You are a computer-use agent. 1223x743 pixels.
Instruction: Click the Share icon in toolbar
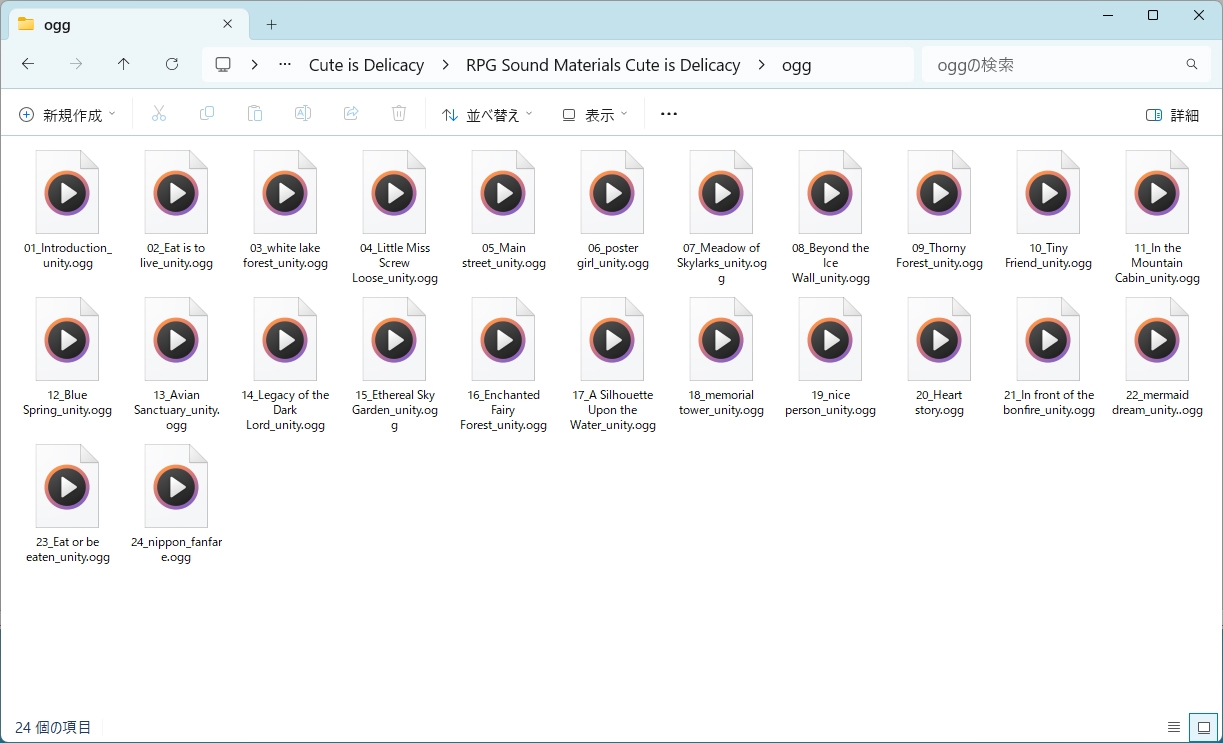pyautogui.click(x=351, y=115)
